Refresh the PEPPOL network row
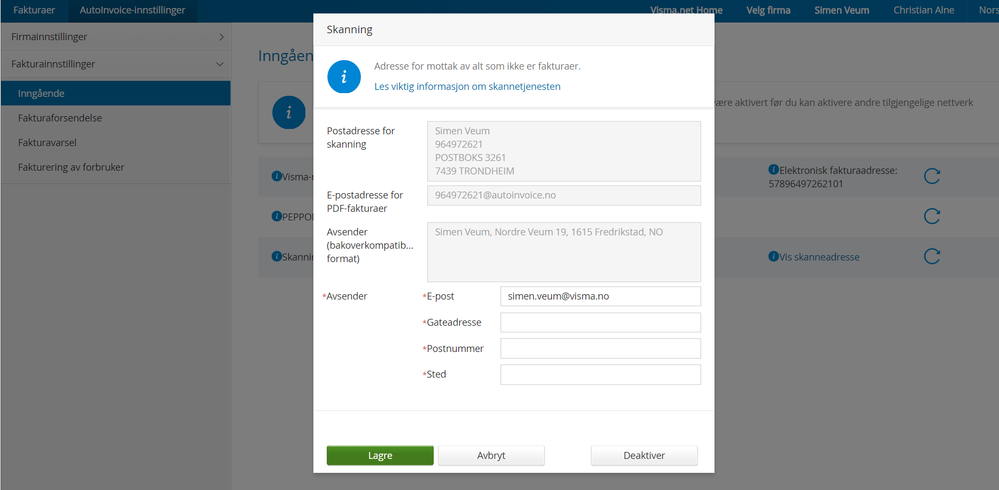The width and height of the screenshot is (999, 490). coord(932,216)
